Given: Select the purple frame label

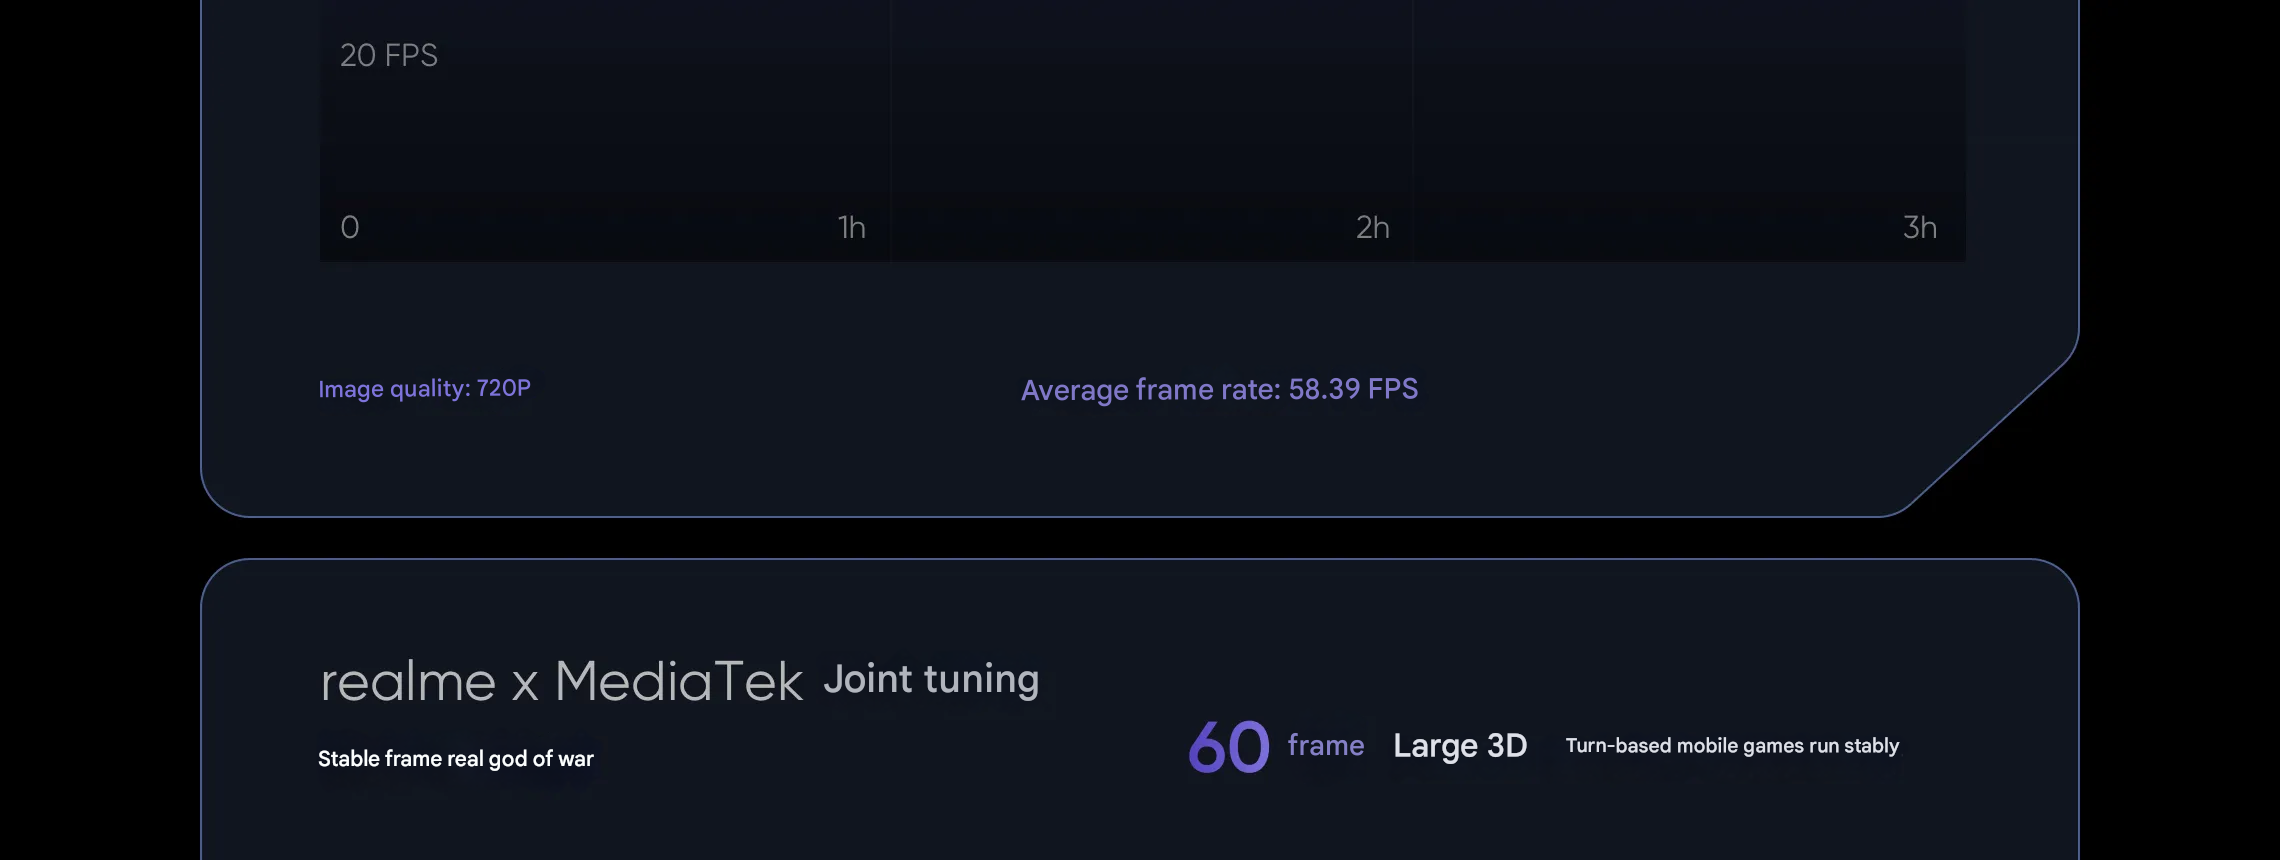Looking at the screenshot, I should [x=1326, y=745].
